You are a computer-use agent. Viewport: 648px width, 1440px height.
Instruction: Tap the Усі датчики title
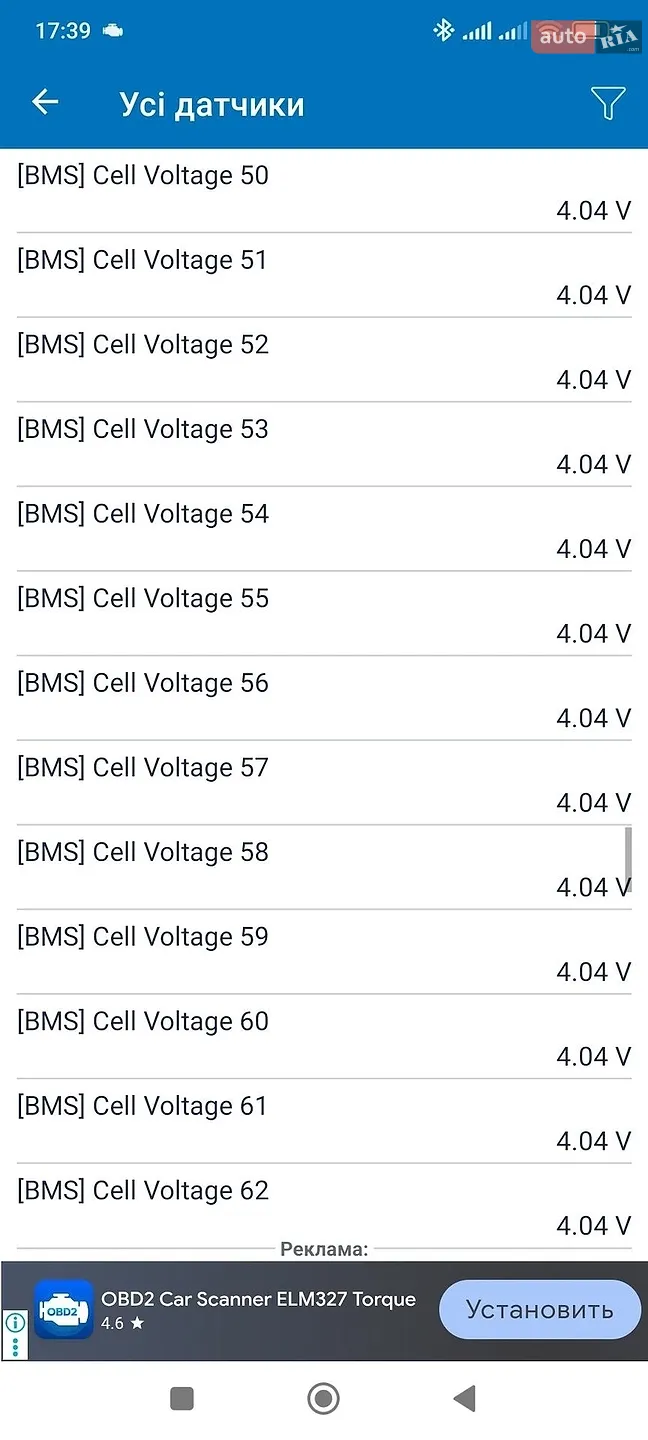click(x=212, y=104)
